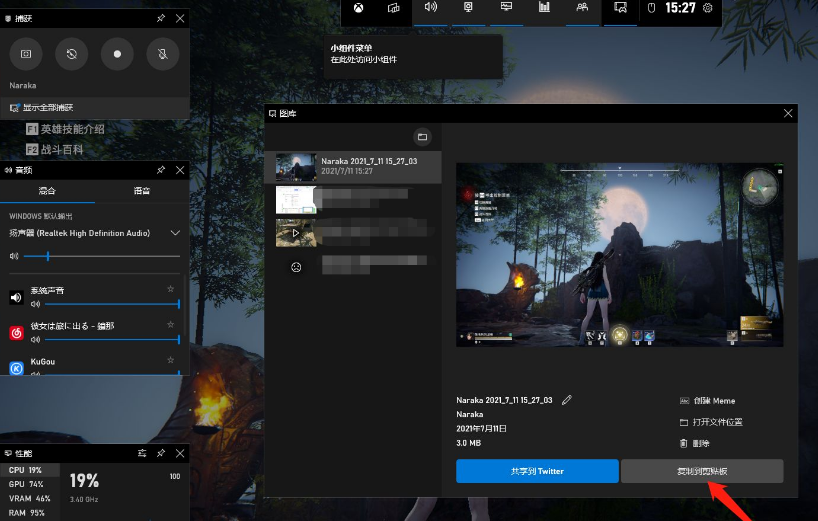Share the capture to Twitter
The width and height of the screenshot is (818, 521).
click(537, 471)
